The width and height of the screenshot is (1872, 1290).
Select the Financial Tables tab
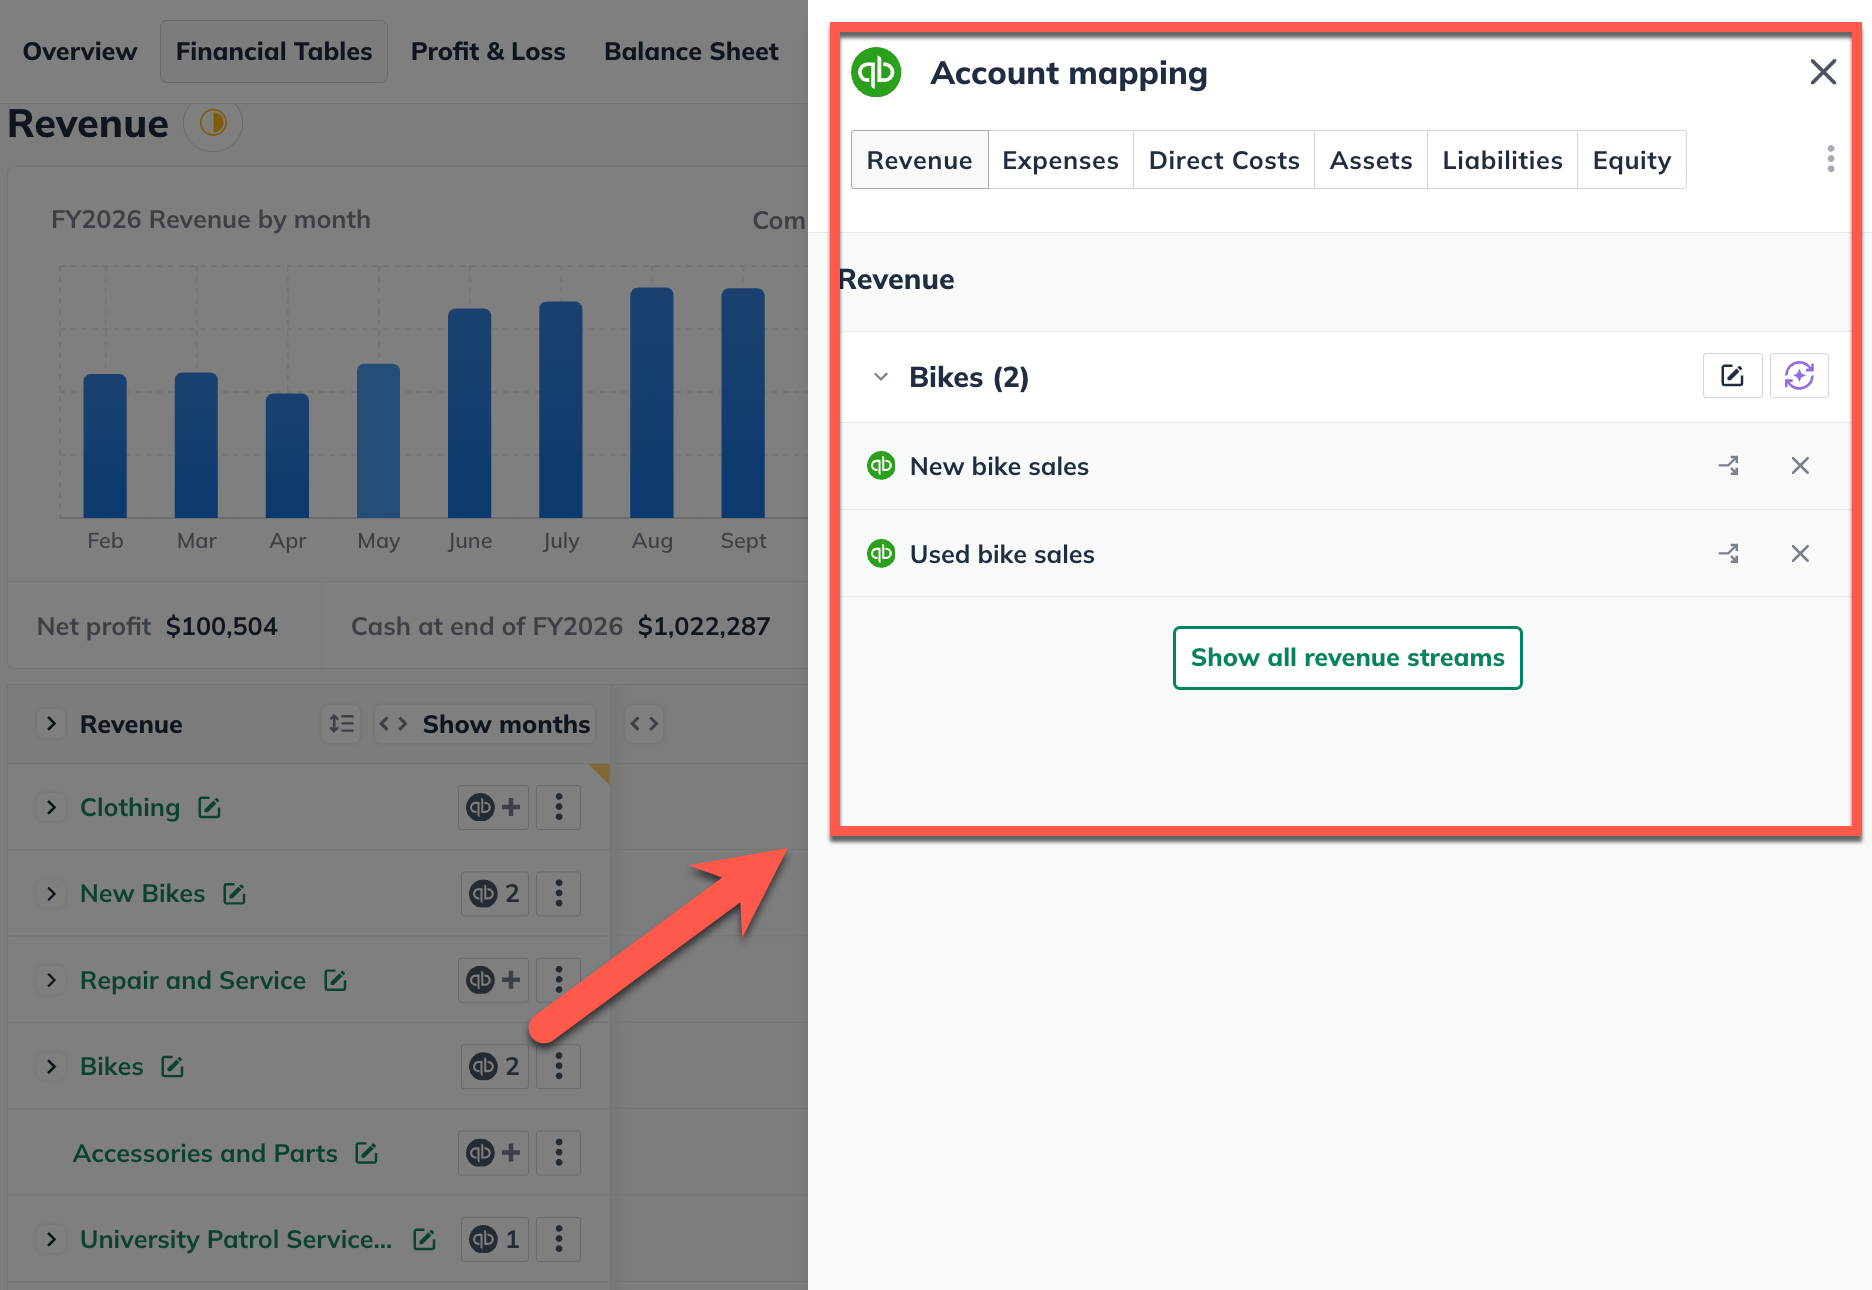[x=274, y=52]
